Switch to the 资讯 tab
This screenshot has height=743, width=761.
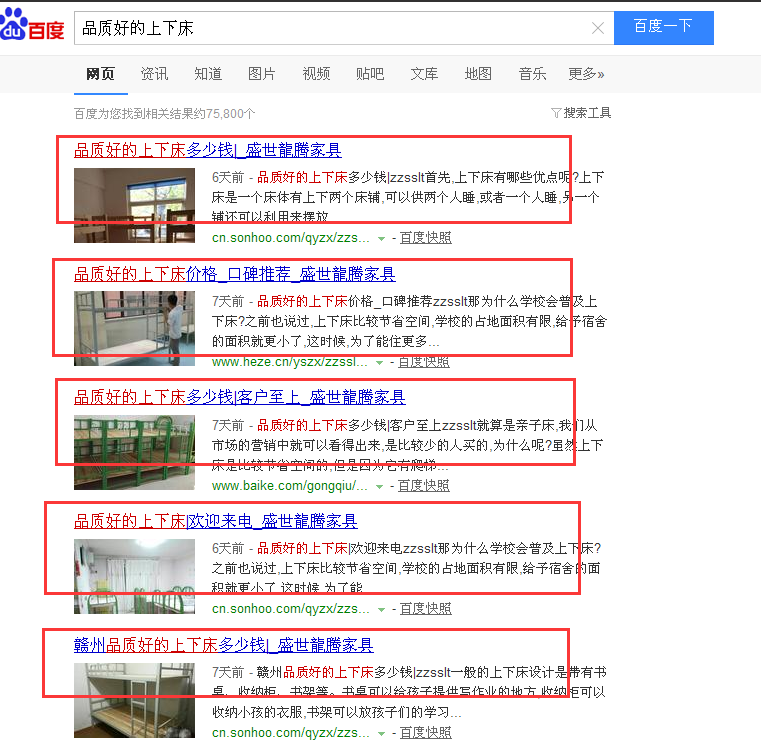(x=154, y=74)
